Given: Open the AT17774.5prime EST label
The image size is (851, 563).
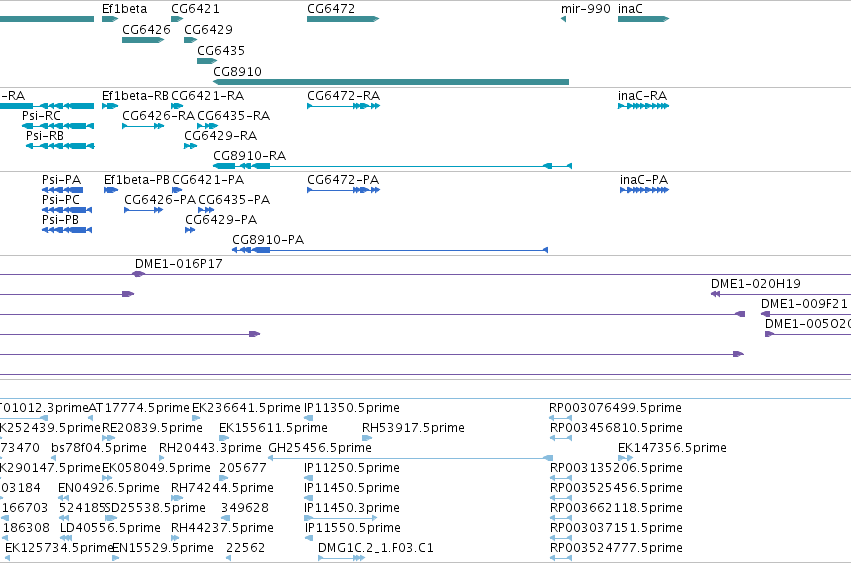Looking at the screenshot, I should click(139, 408).
